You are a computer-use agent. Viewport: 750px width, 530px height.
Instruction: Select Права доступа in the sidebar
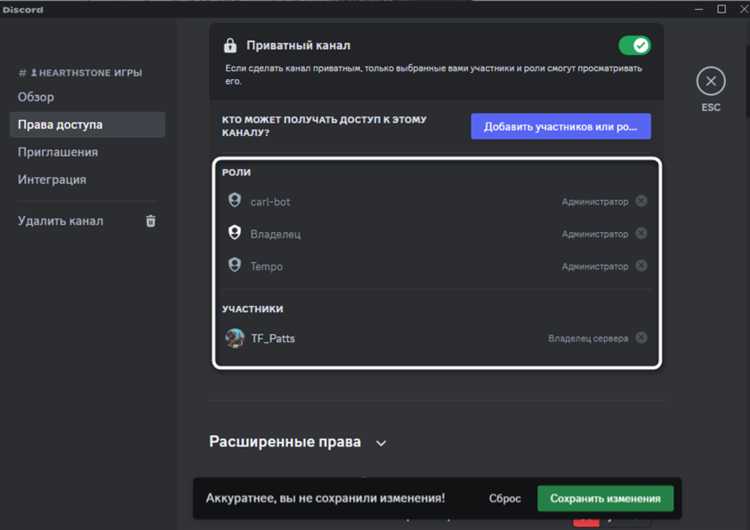click(x=88, y=125)
